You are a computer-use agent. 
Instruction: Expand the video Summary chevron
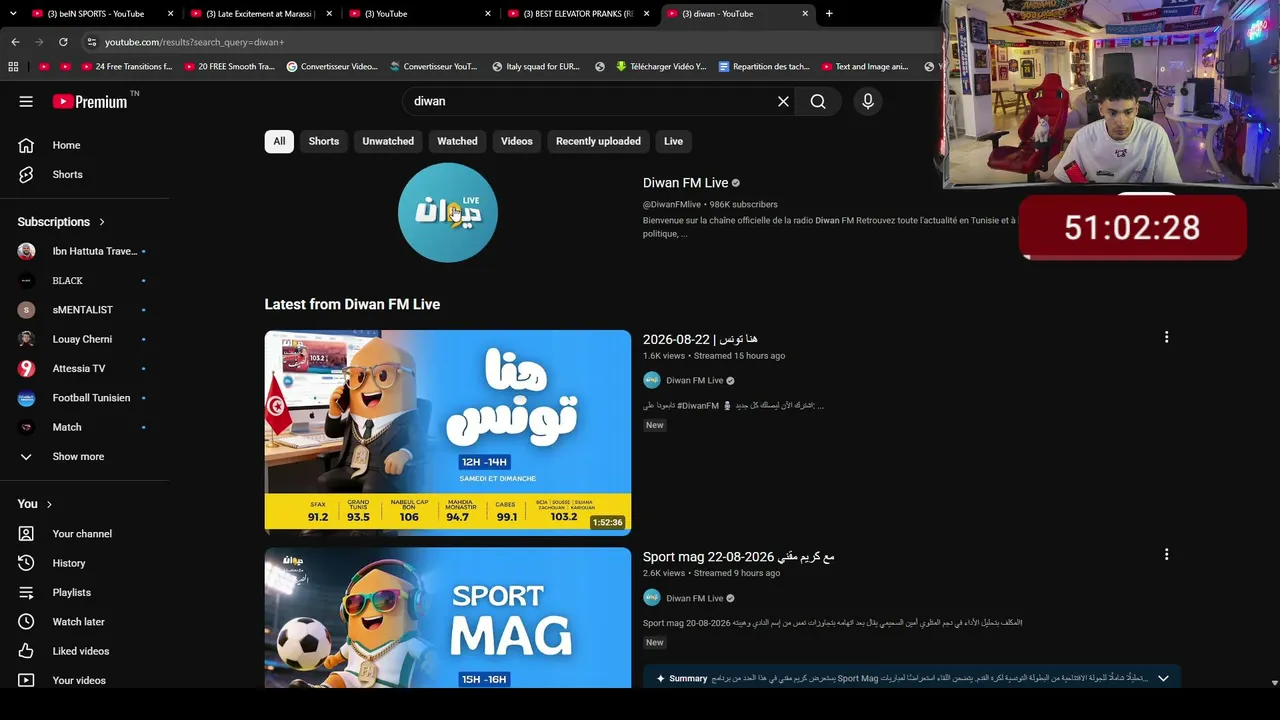coord(1163,679)
